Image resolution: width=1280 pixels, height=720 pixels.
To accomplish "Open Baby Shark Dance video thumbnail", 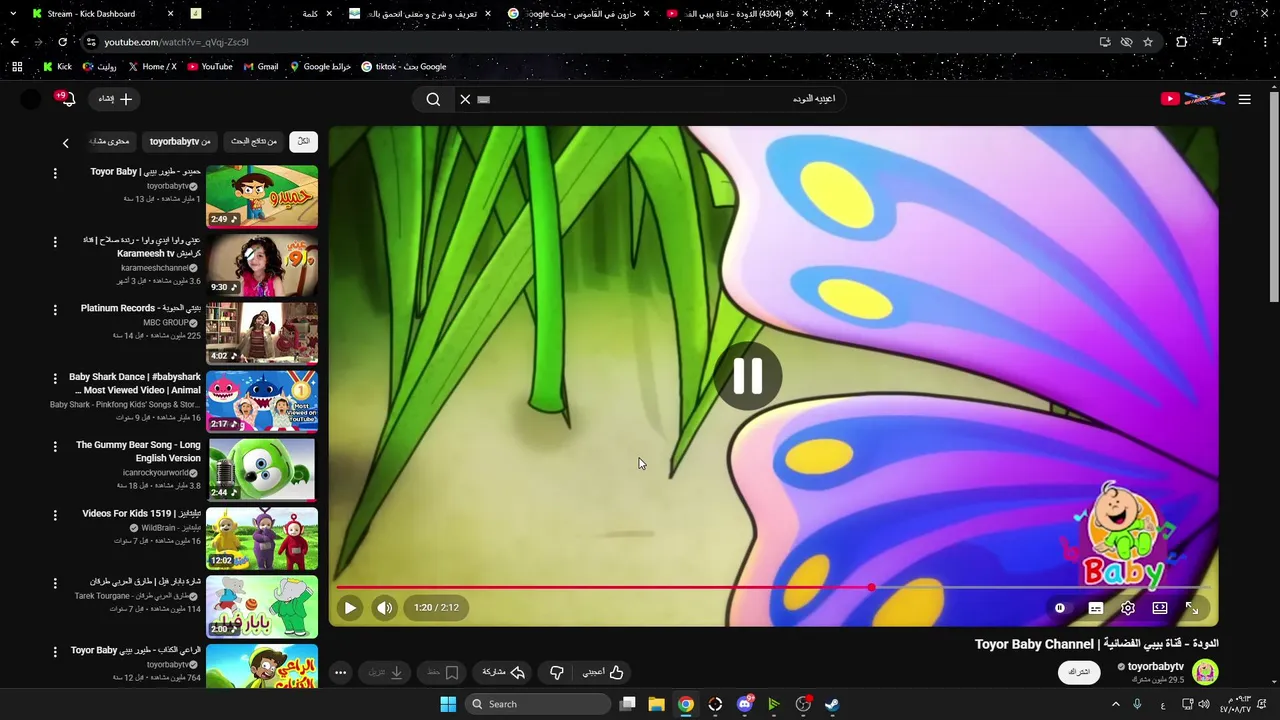I will click(x=262, y=401).
